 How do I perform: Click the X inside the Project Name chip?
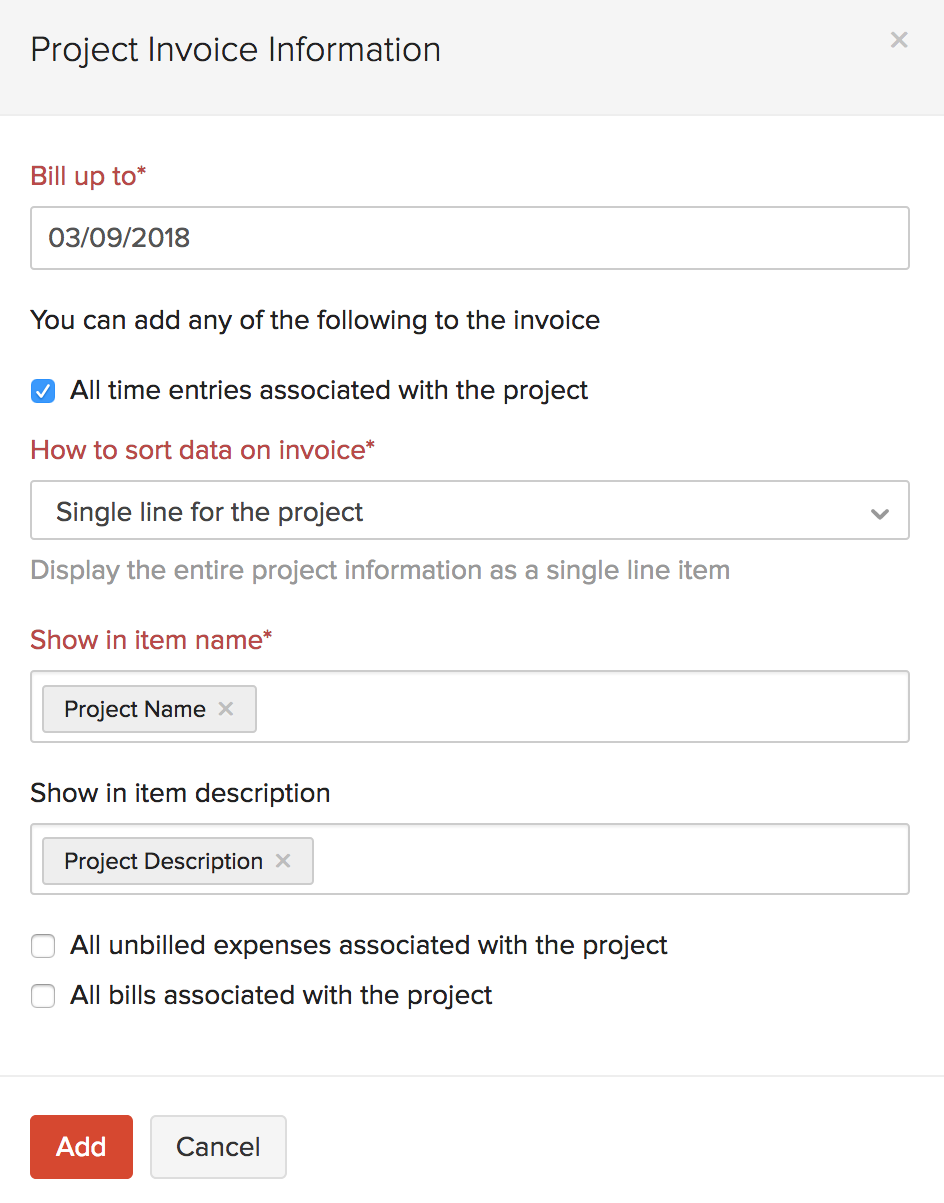tap(226, 708)
